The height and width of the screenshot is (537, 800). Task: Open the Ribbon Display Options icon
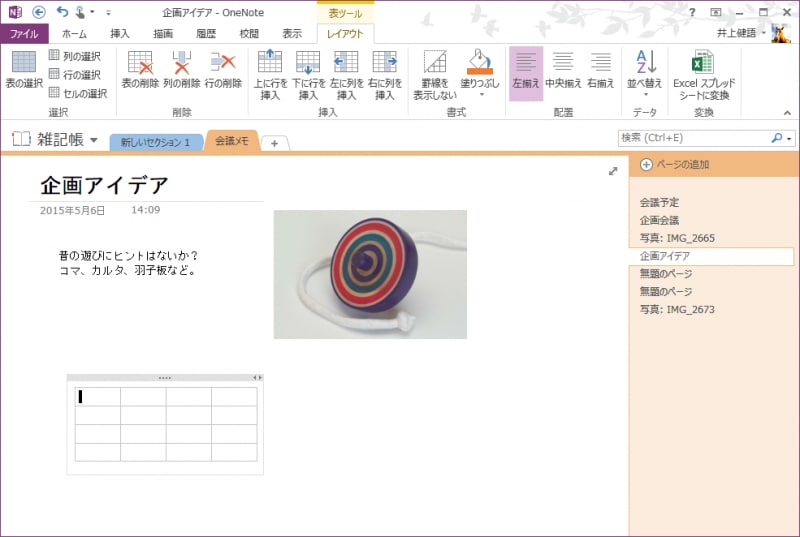[716, 12]
